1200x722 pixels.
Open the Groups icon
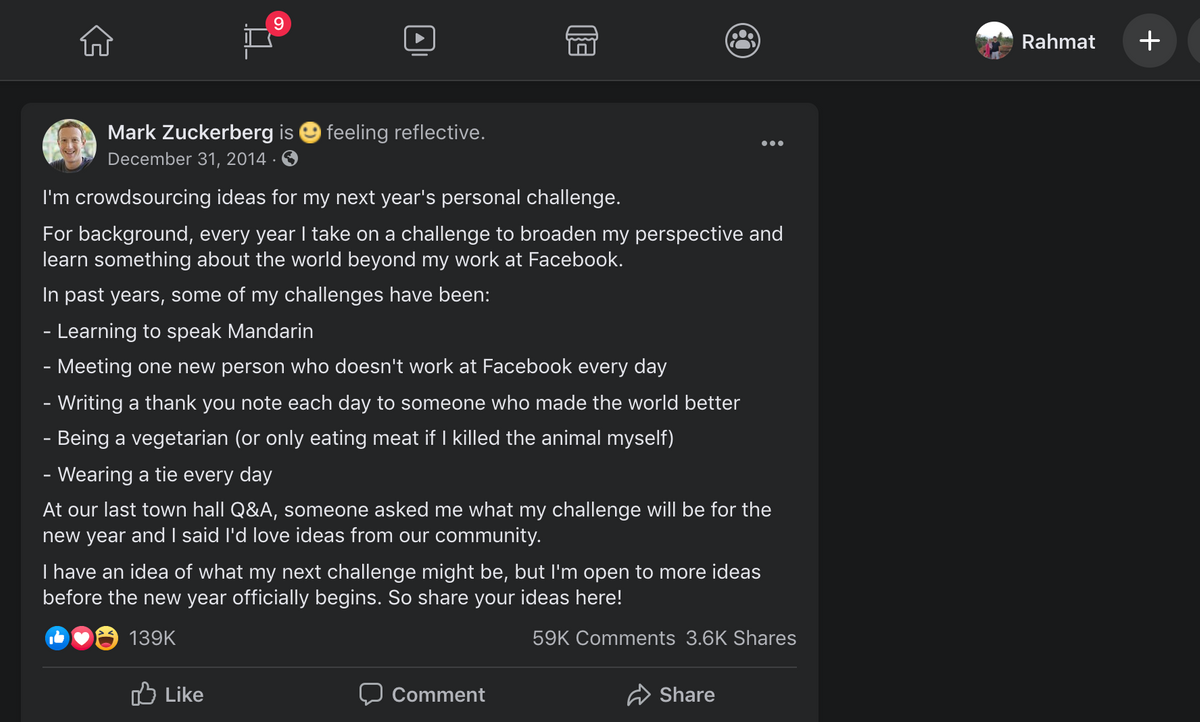742,41
